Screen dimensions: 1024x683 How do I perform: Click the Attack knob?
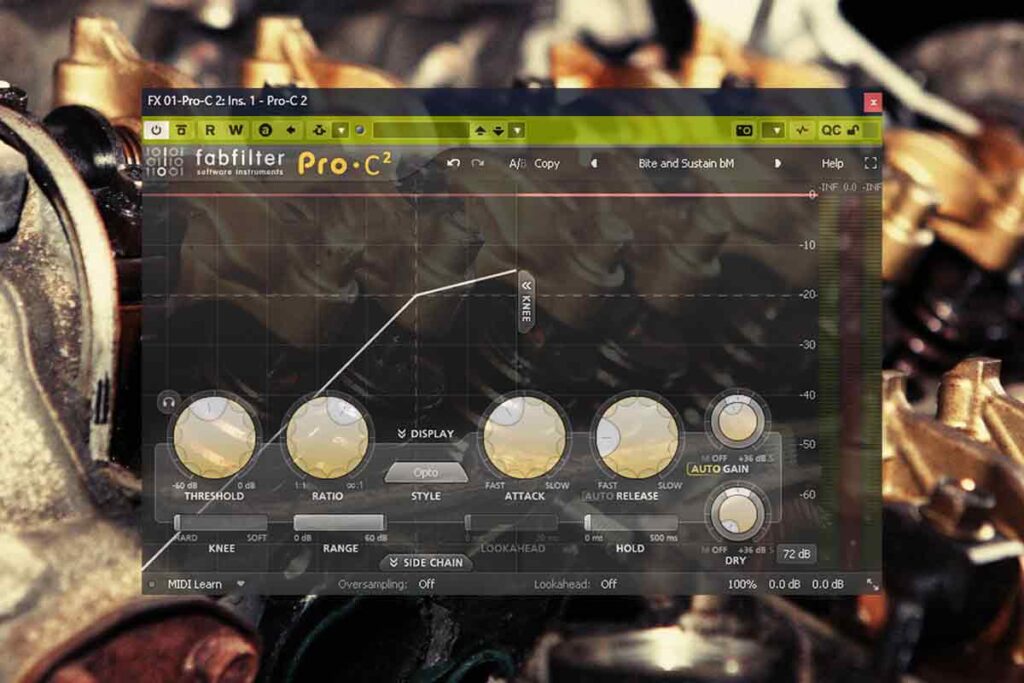point(524,436)
